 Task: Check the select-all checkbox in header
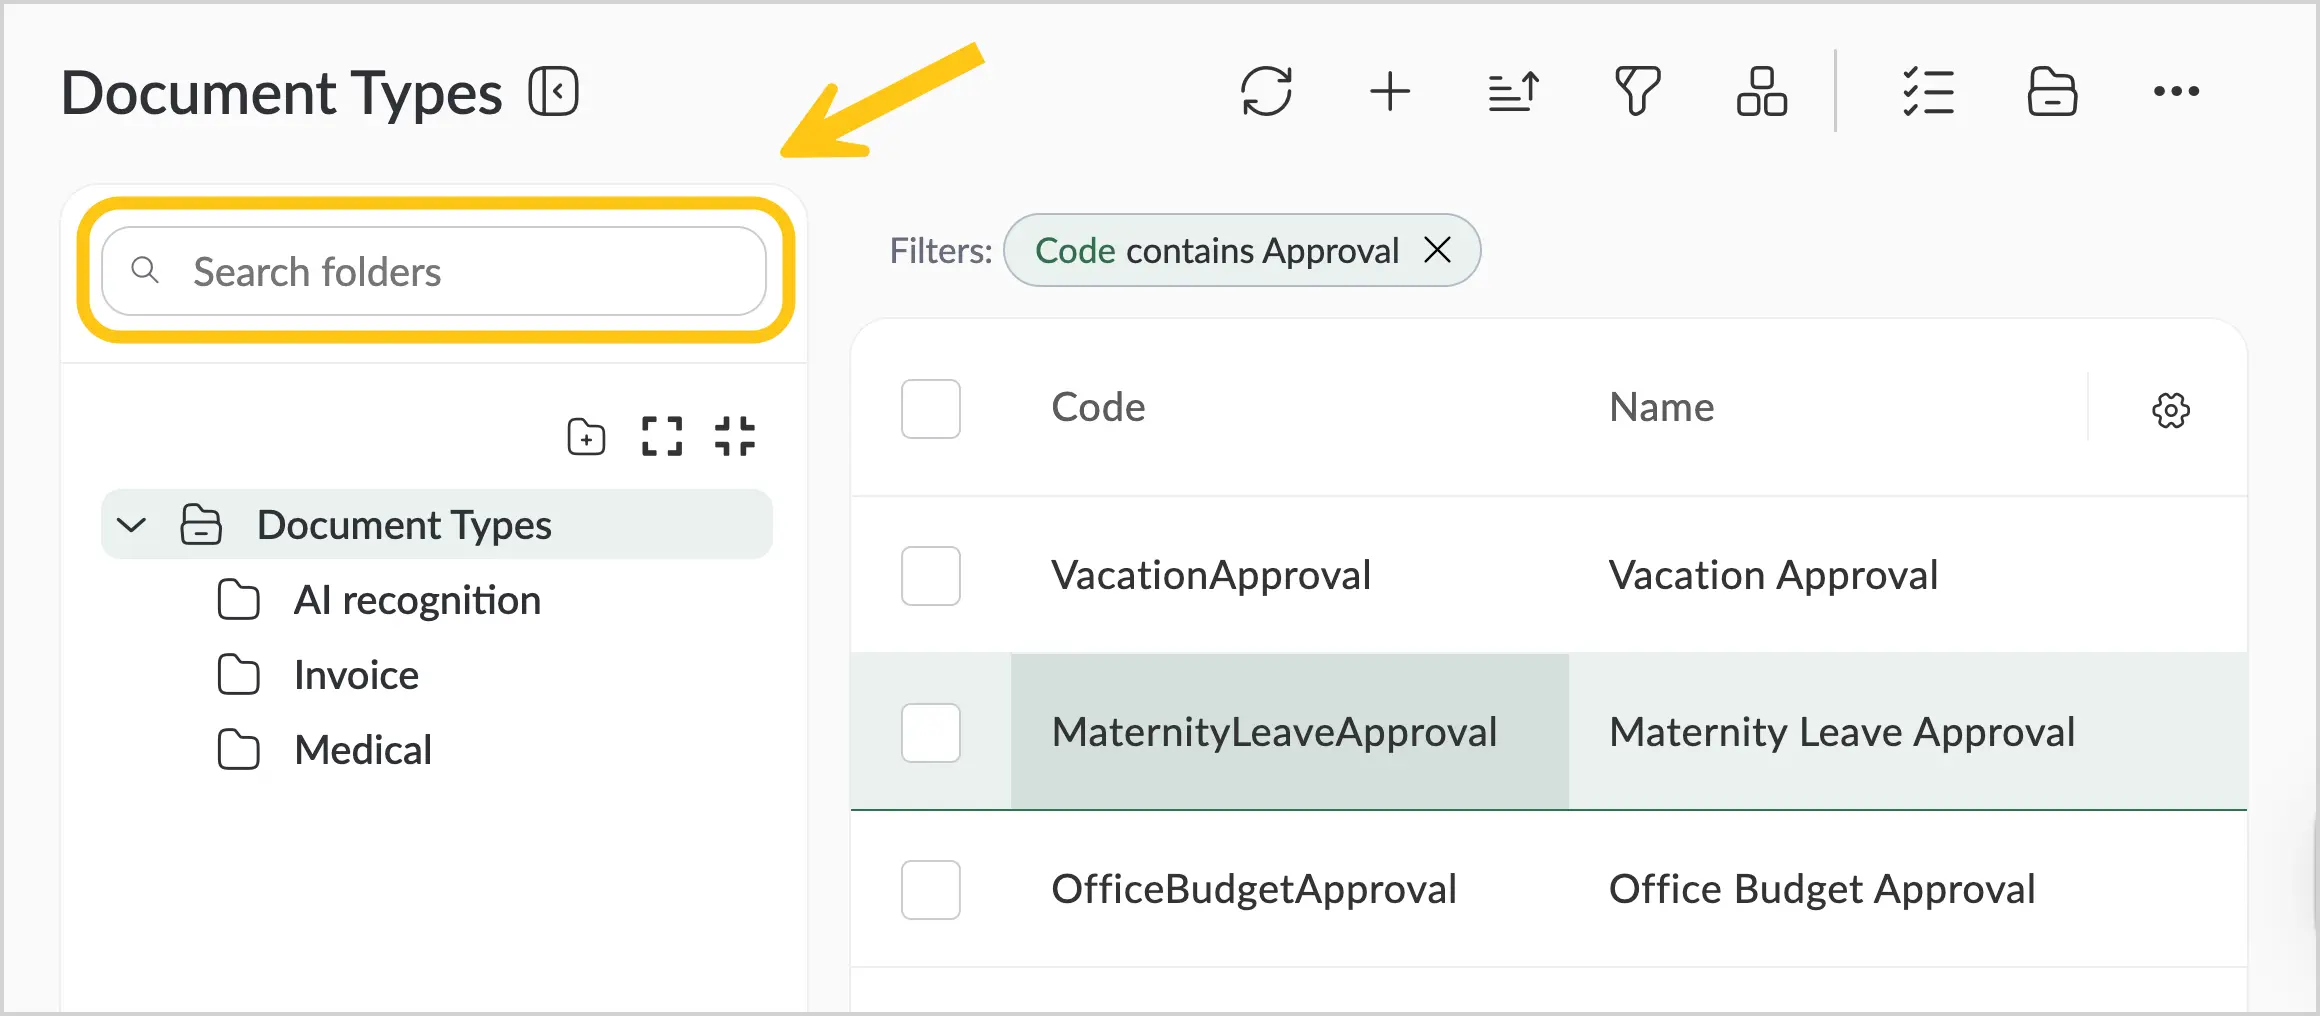pyautogui.click(x=931, y=409)
